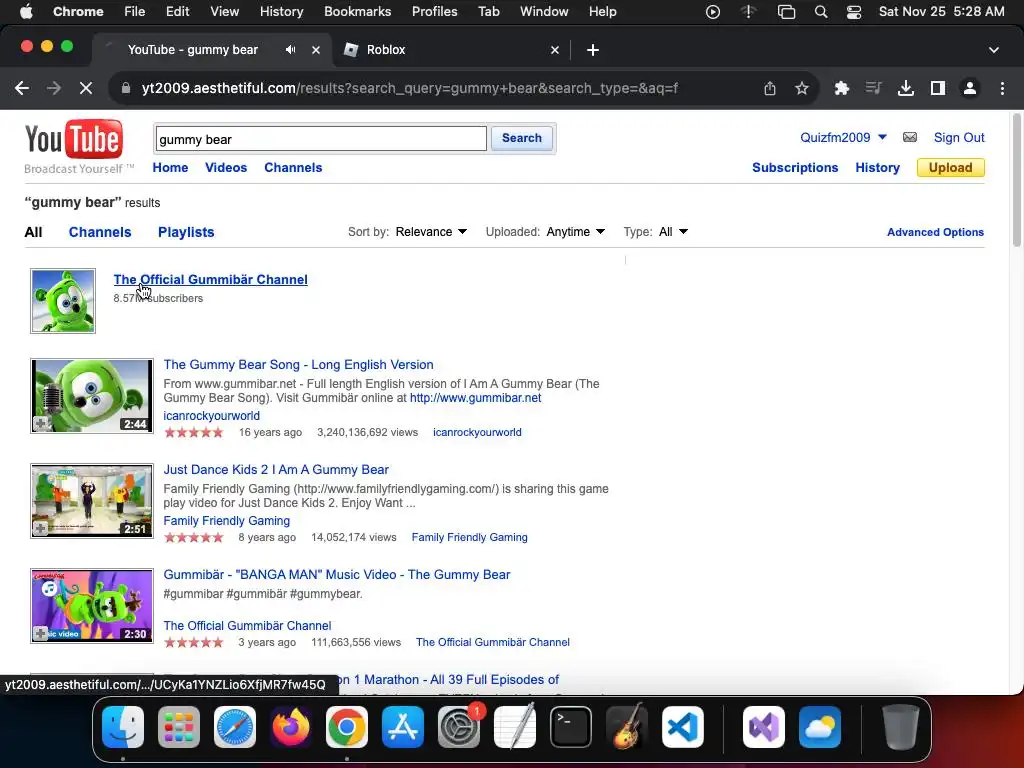Open the media control icon in toolbar

click(873, 88)
